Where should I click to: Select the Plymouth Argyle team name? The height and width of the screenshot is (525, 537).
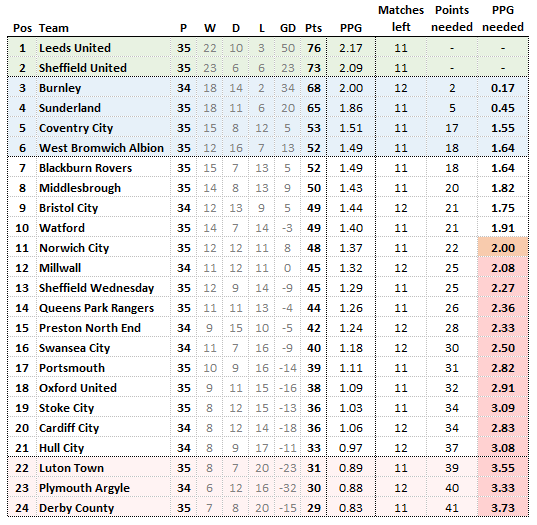(84, 488)
